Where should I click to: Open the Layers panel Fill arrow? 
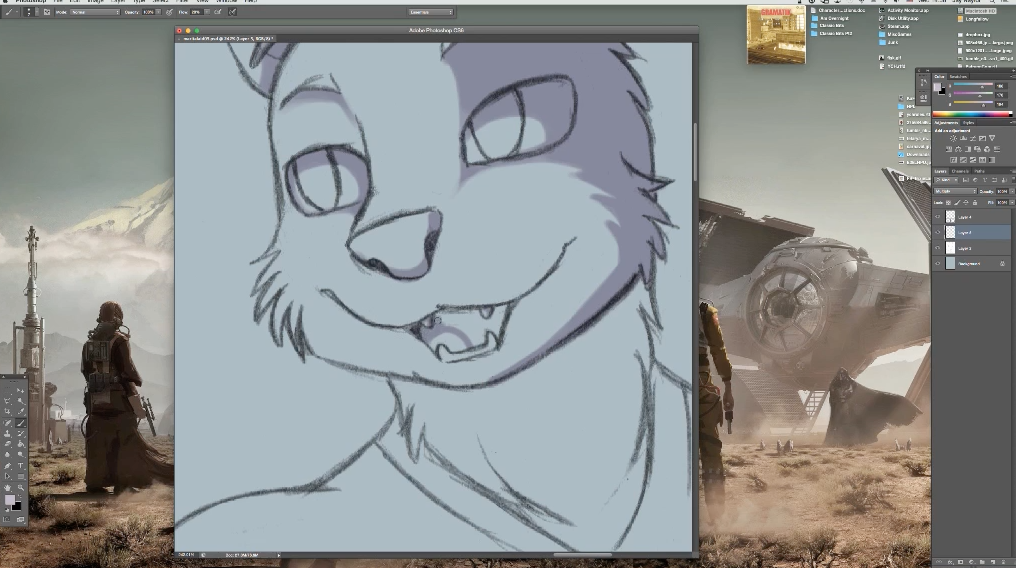pos(1013,203)
